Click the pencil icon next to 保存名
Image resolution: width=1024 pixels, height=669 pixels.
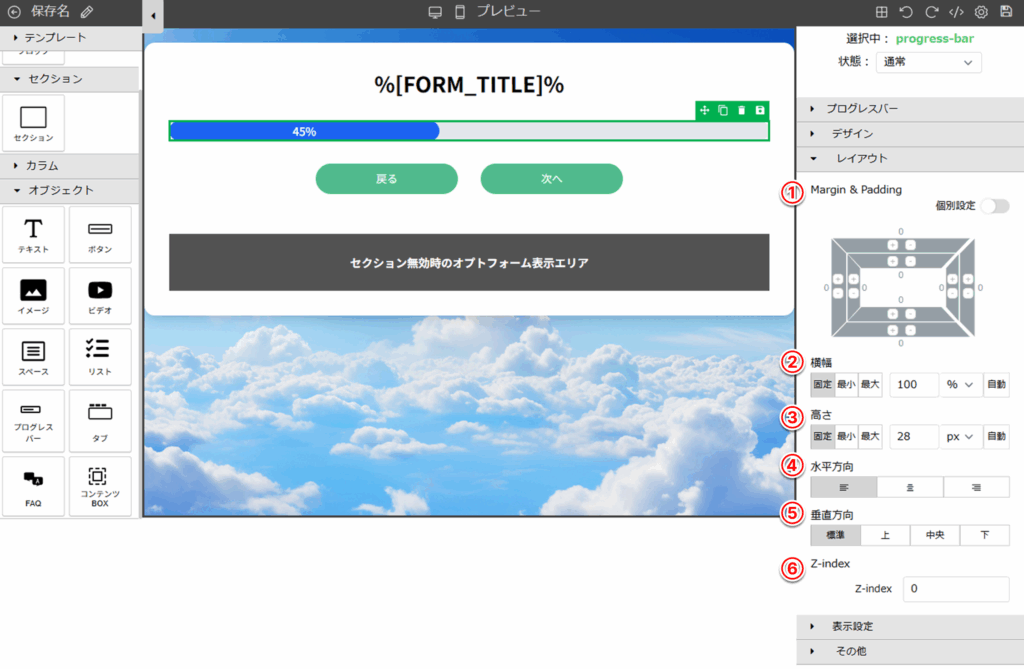[87, 12]
